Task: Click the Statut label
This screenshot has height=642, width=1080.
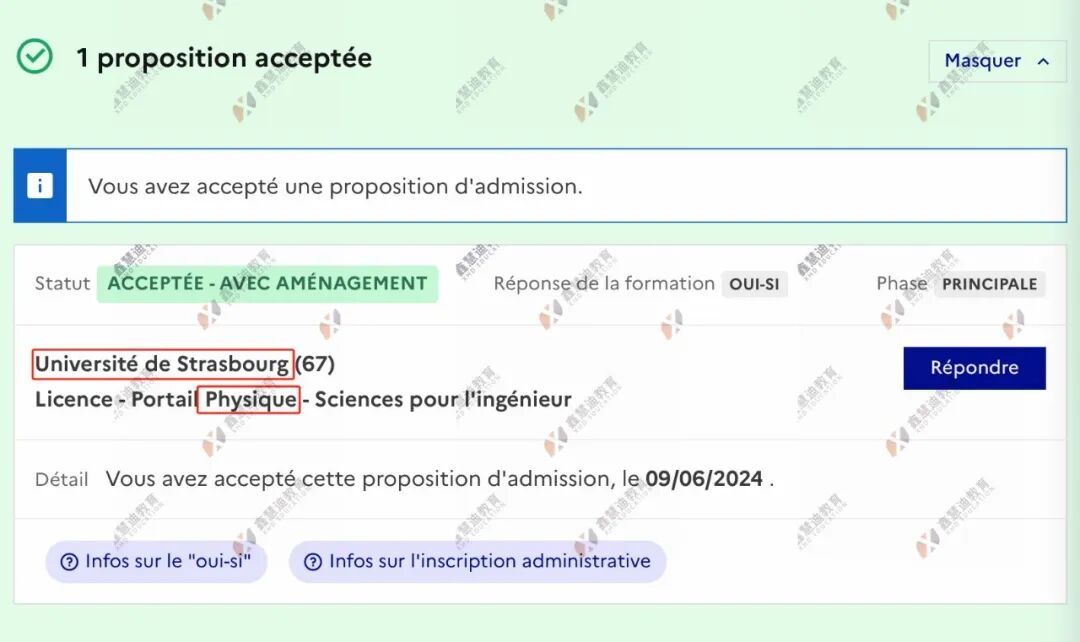Action: tap(63, 284)
